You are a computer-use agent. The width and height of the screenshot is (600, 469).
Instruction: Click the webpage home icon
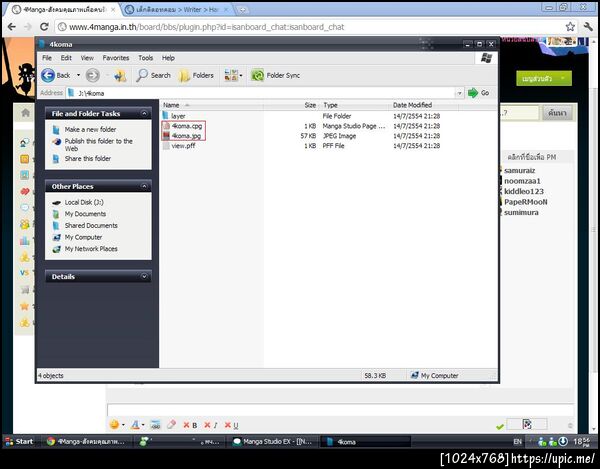[26, 113]
